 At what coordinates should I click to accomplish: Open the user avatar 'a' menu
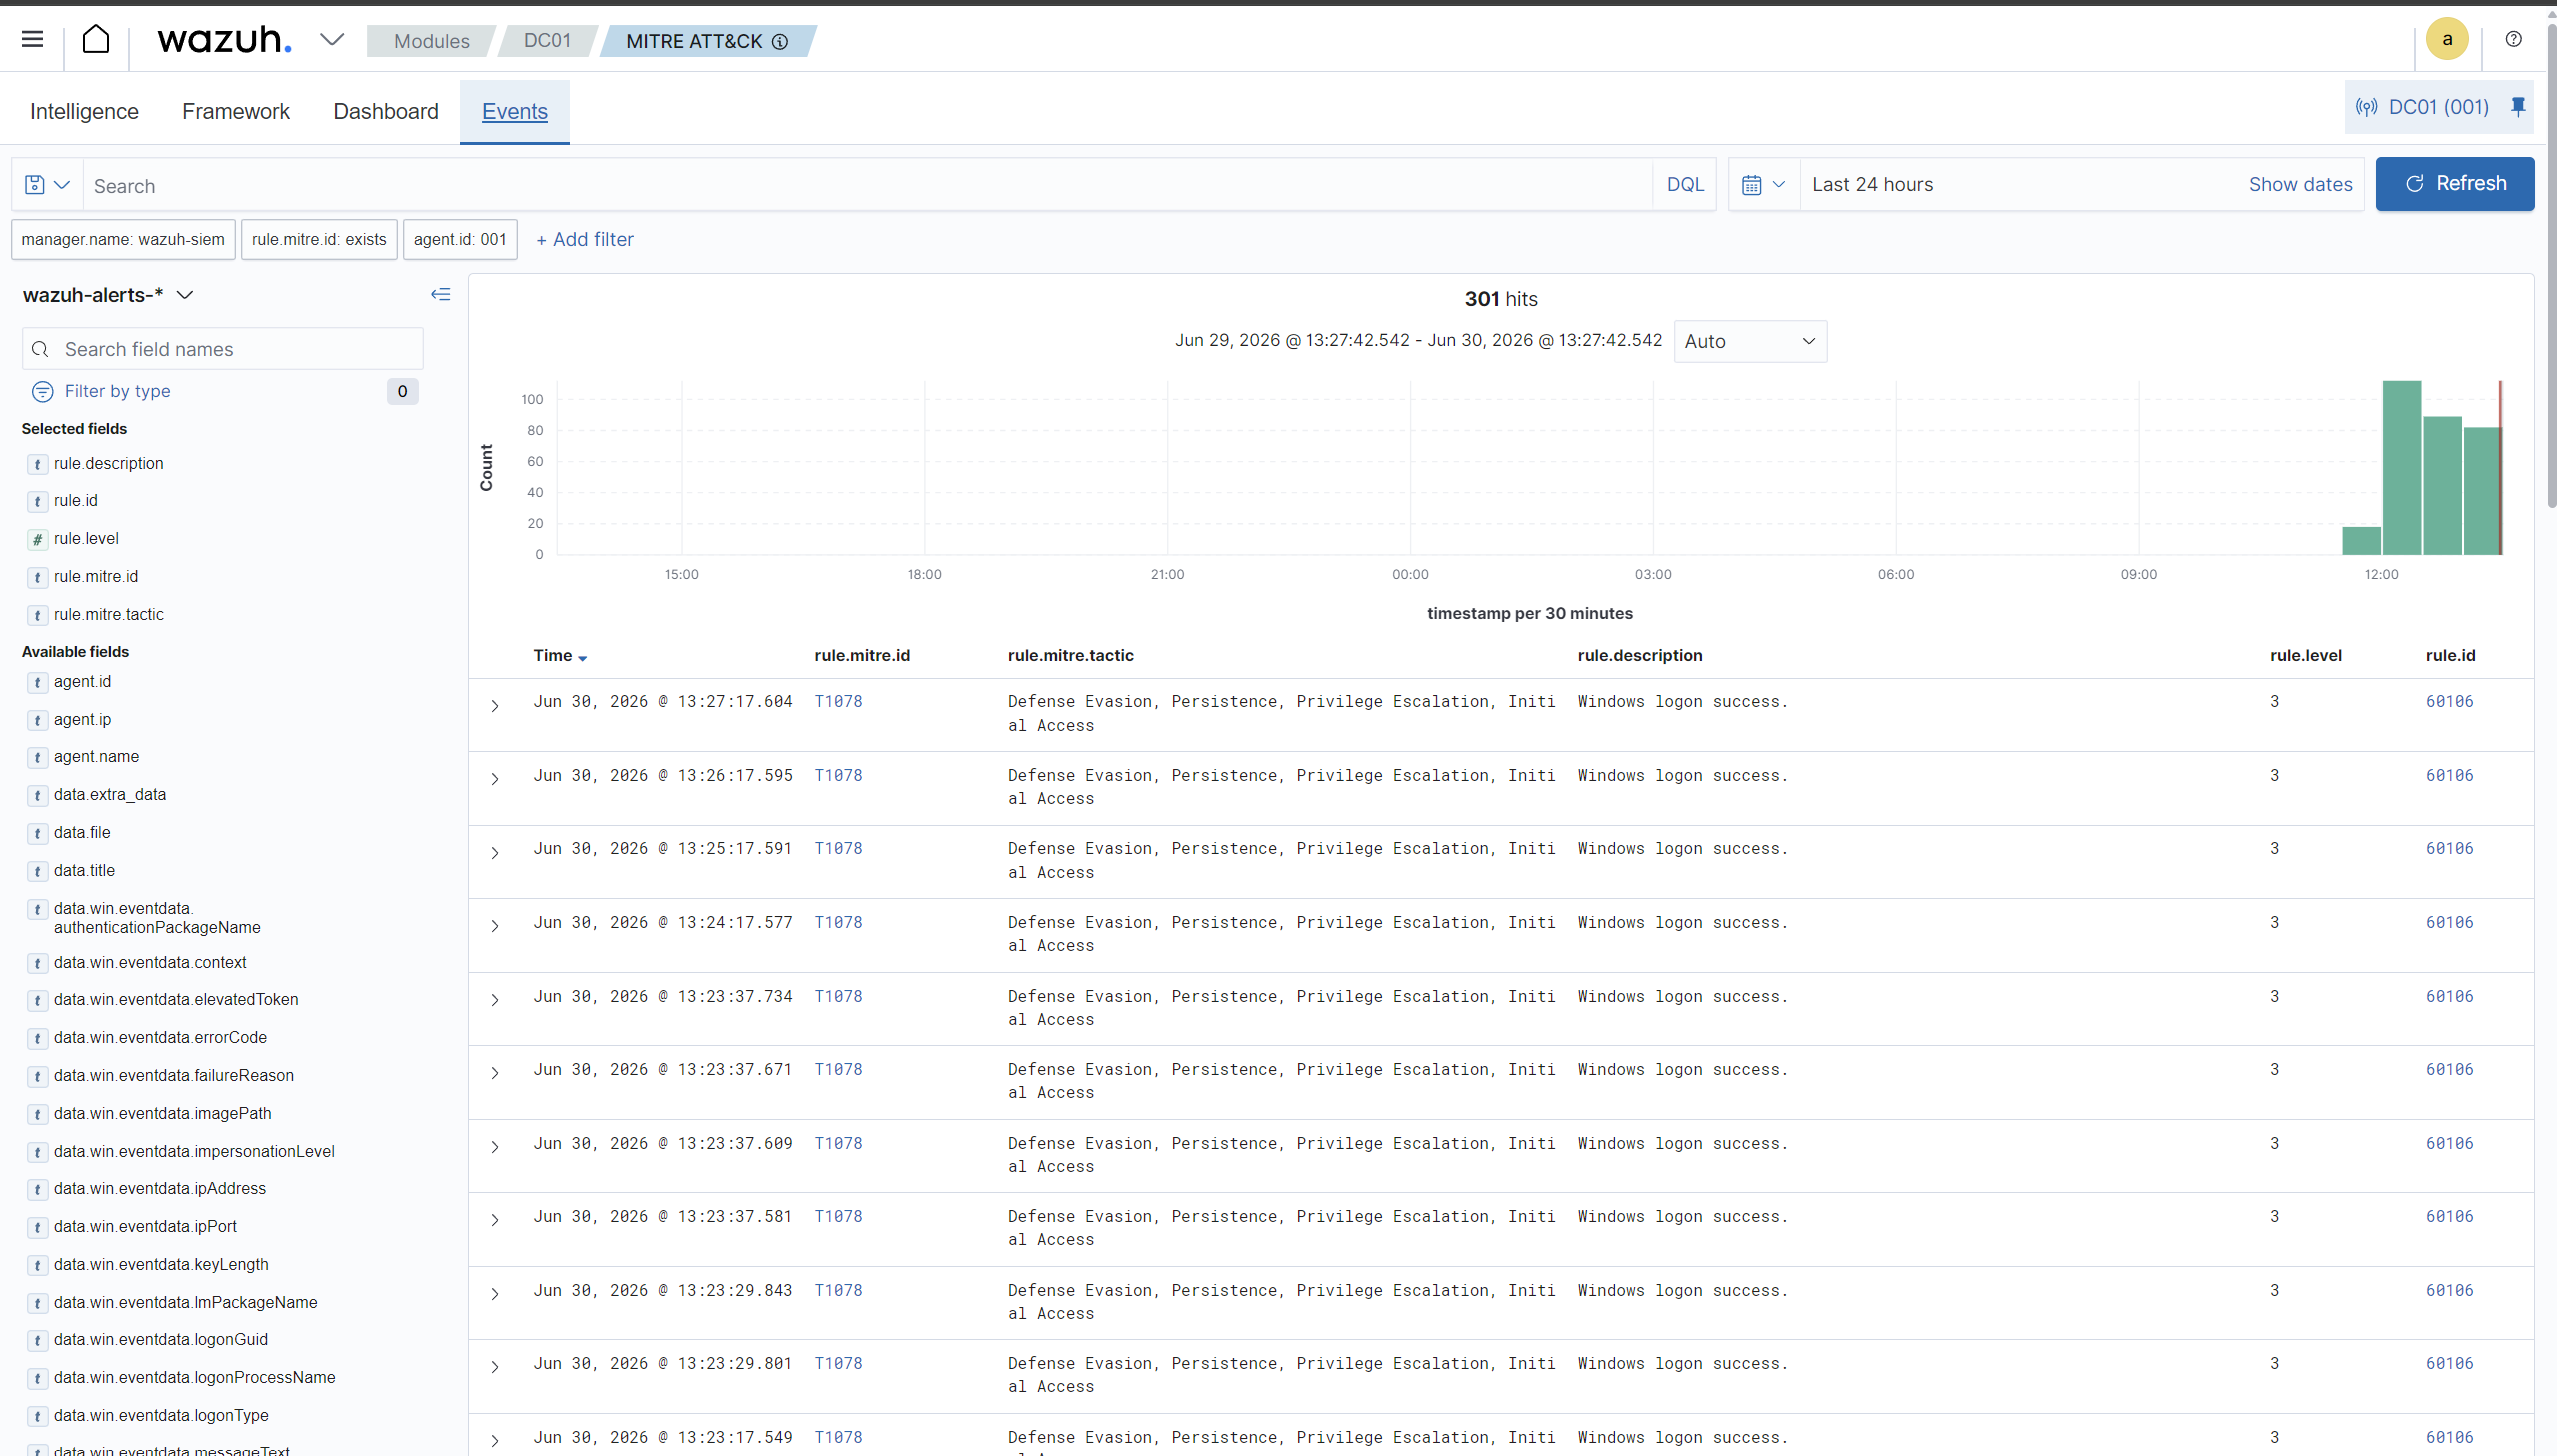click(x=2447, y=39)
